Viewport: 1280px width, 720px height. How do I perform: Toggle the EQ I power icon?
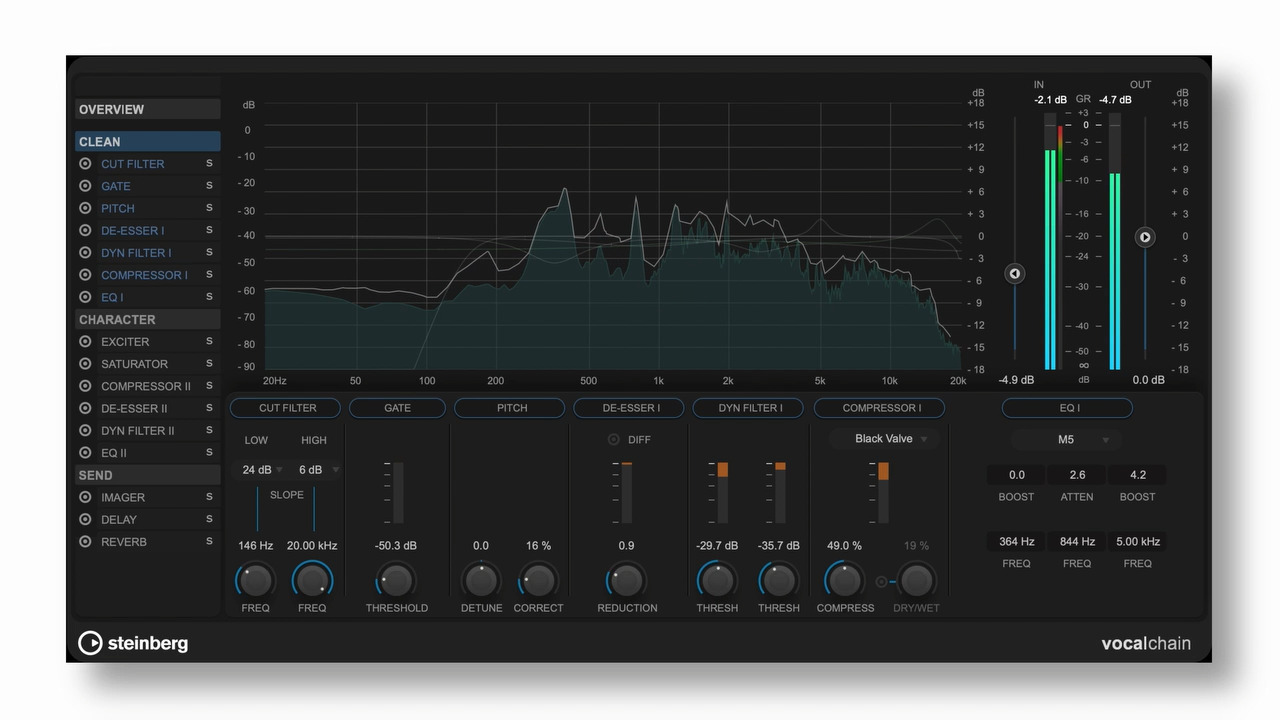(85, 297)
